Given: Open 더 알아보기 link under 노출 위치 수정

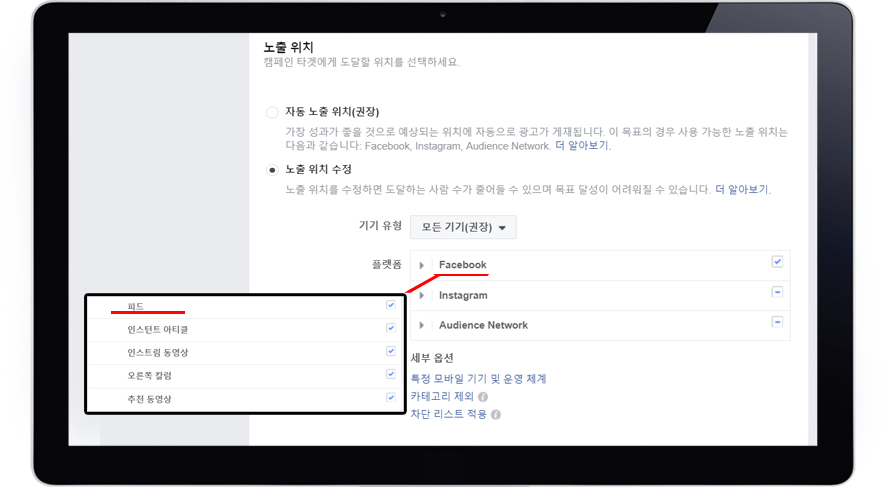Looking at the screenshot, I should point(742,189).
